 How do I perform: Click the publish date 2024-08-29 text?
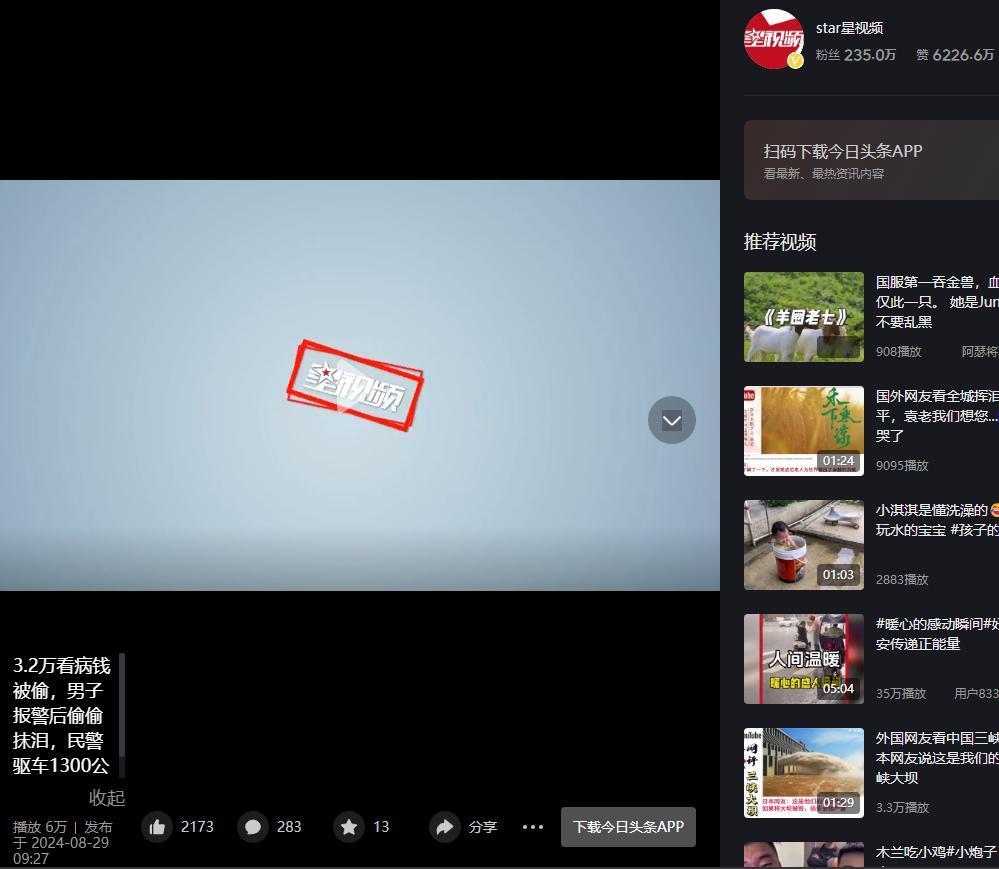[x=62, y=843]
